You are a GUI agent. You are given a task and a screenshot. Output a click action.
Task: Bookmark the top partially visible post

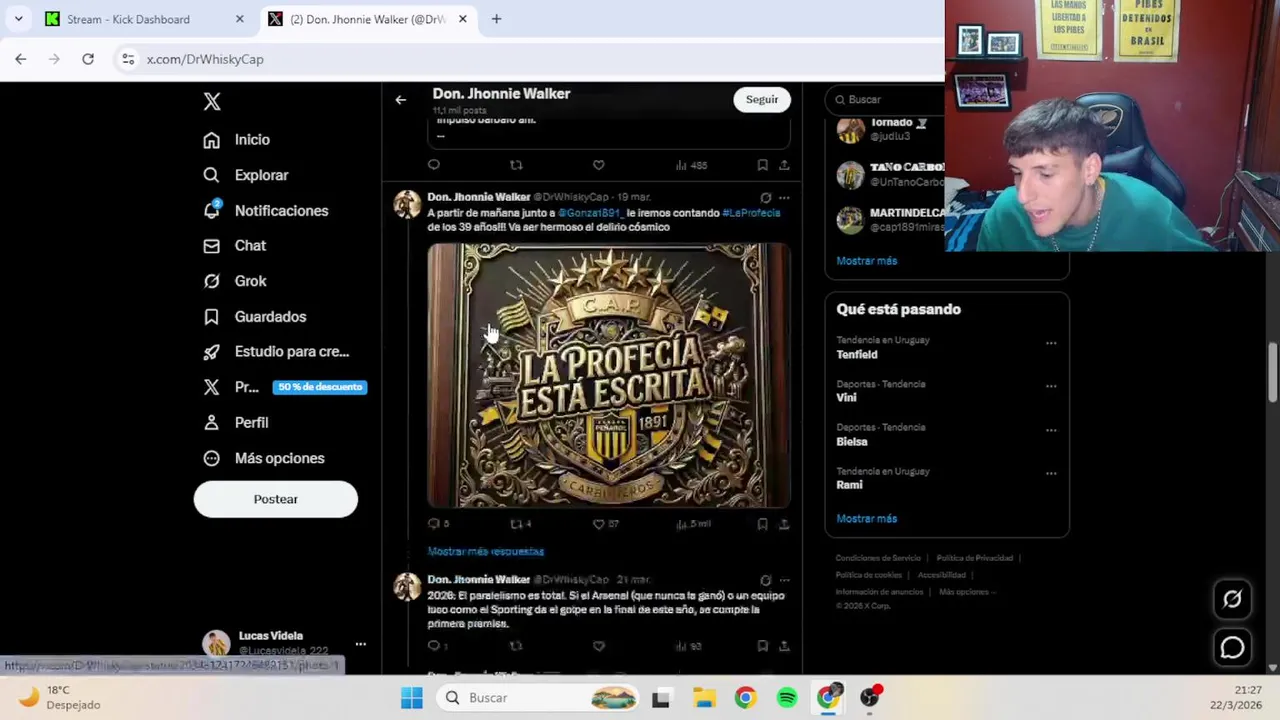click(762, 165)
